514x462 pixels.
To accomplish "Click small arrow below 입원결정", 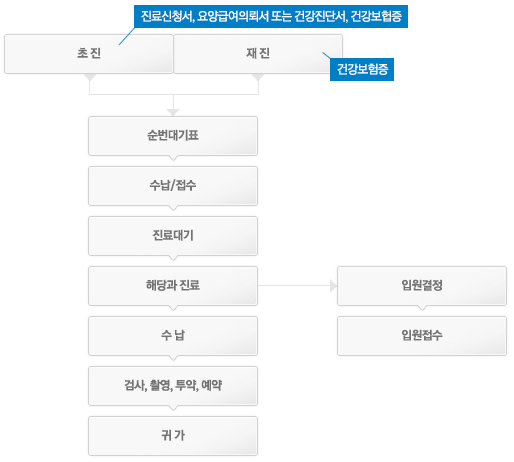I will pyautogui.click(x=422, y=308).
